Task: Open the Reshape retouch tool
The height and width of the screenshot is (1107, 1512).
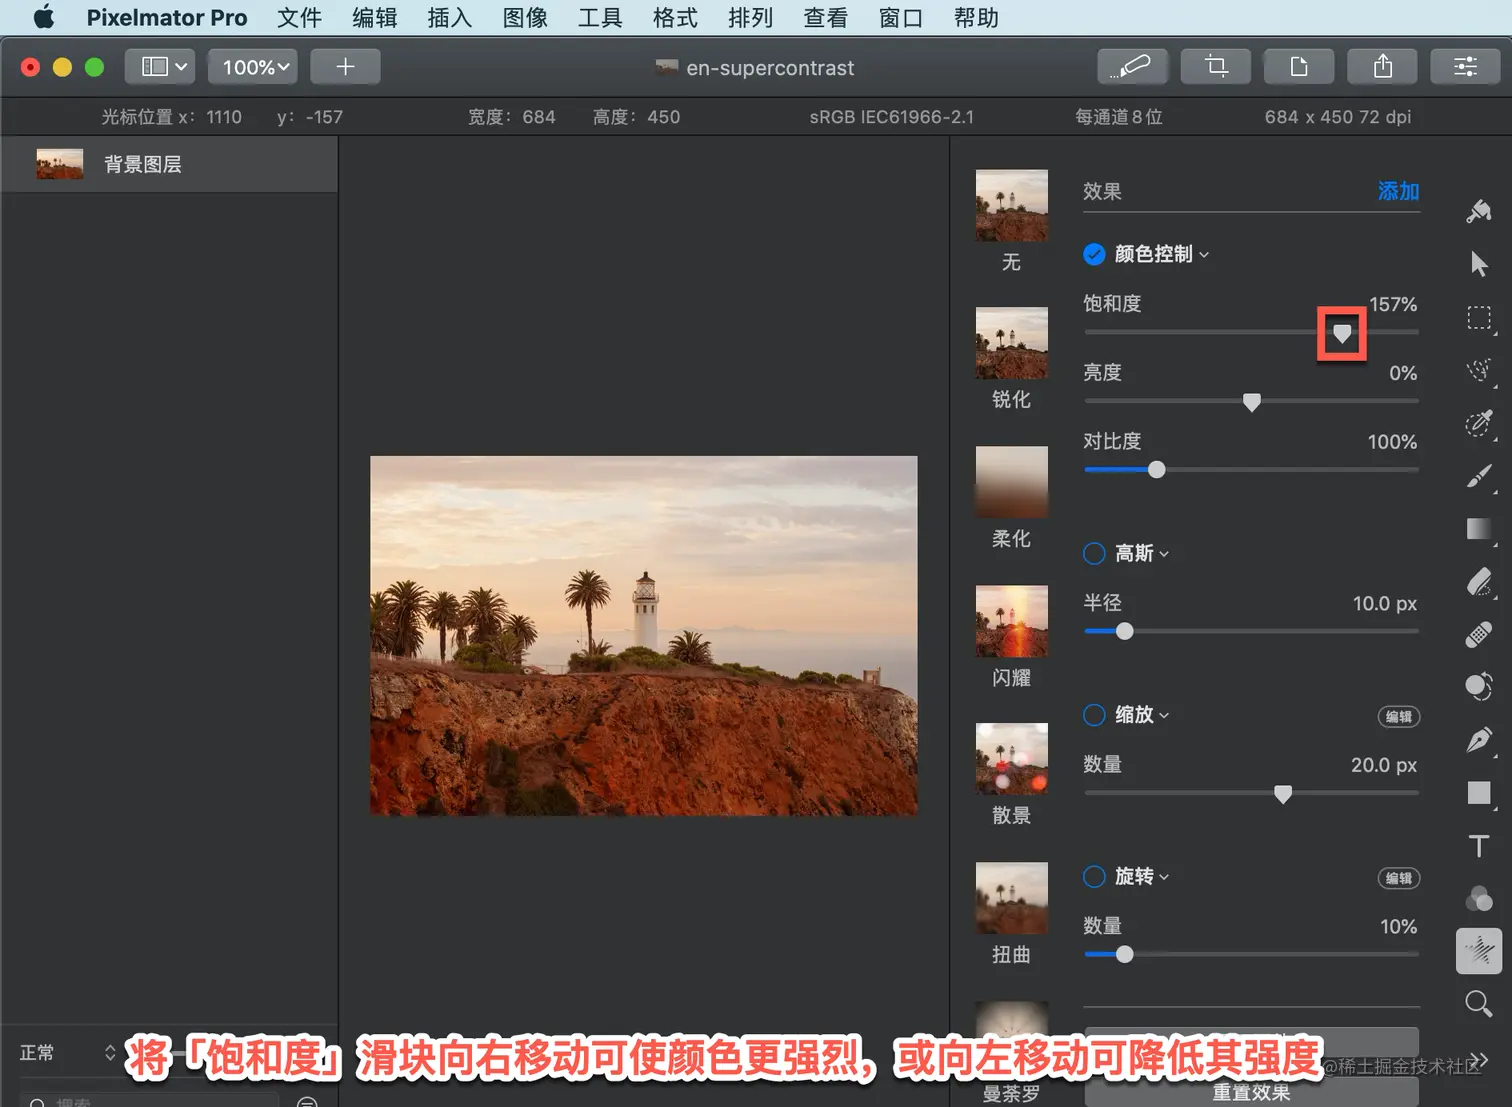Action: point(1479,687)
